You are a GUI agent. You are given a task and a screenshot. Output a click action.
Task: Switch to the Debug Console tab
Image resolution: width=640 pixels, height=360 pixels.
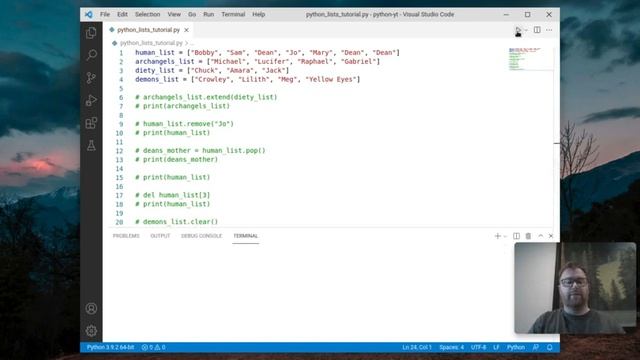coord(202,236)
